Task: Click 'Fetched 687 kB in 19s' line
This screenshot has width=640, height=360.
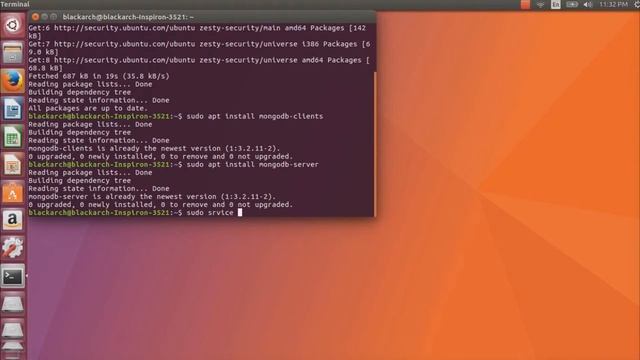Action: (99, 76)
